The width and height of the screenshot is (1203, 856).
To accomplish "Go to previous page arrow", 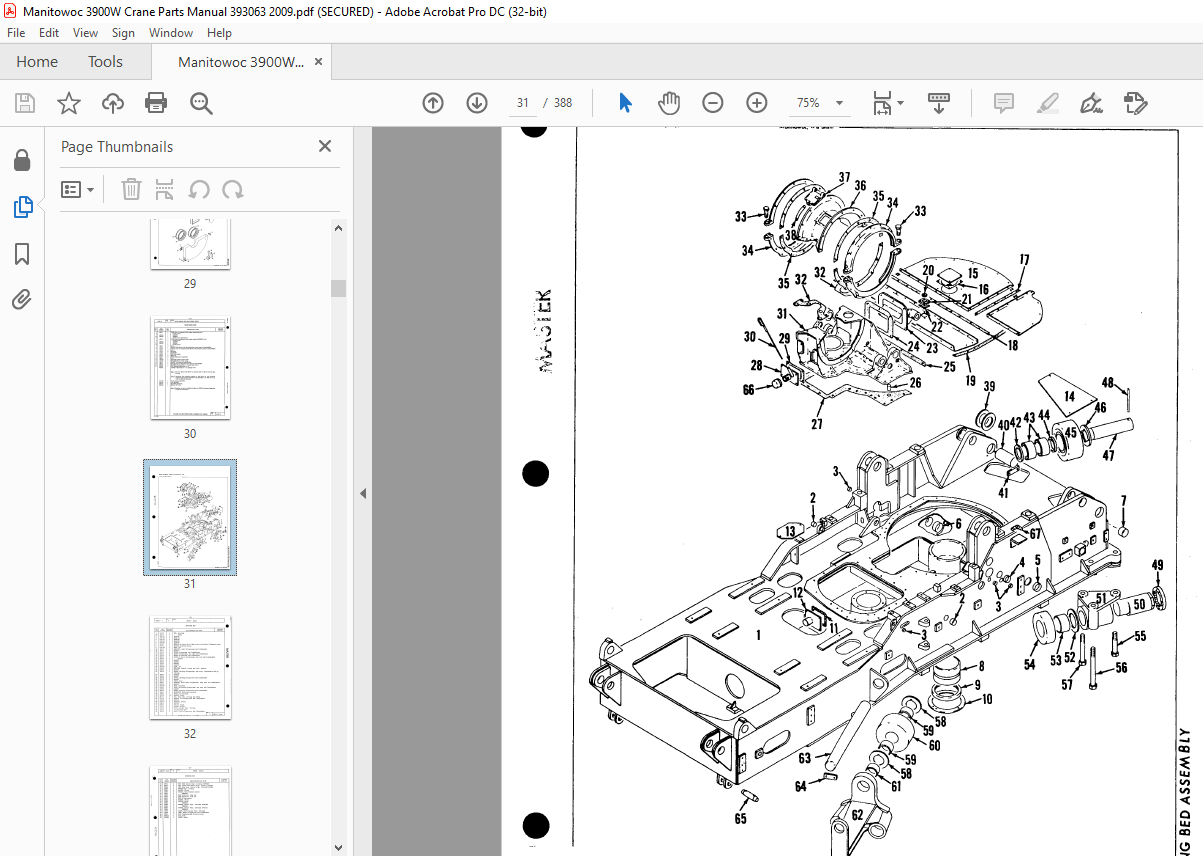I will click(x=433, y=103).
